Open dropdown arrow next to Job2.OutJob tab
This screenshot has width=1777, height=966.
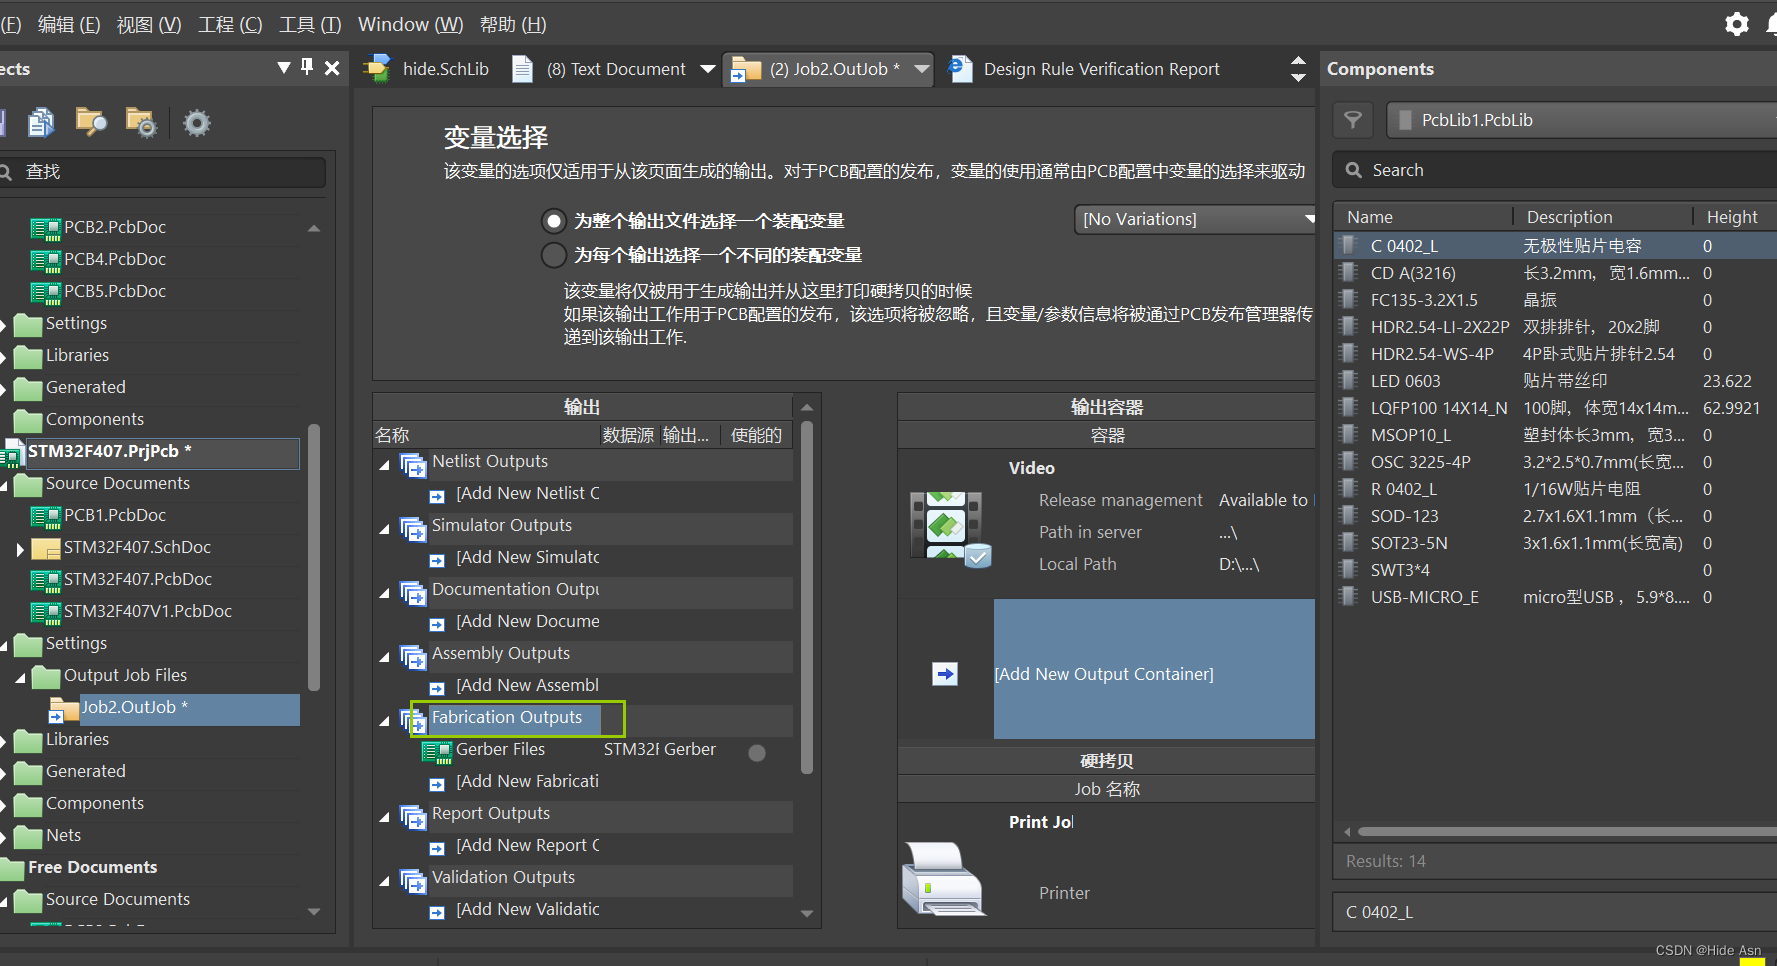[x=922, y=69]
